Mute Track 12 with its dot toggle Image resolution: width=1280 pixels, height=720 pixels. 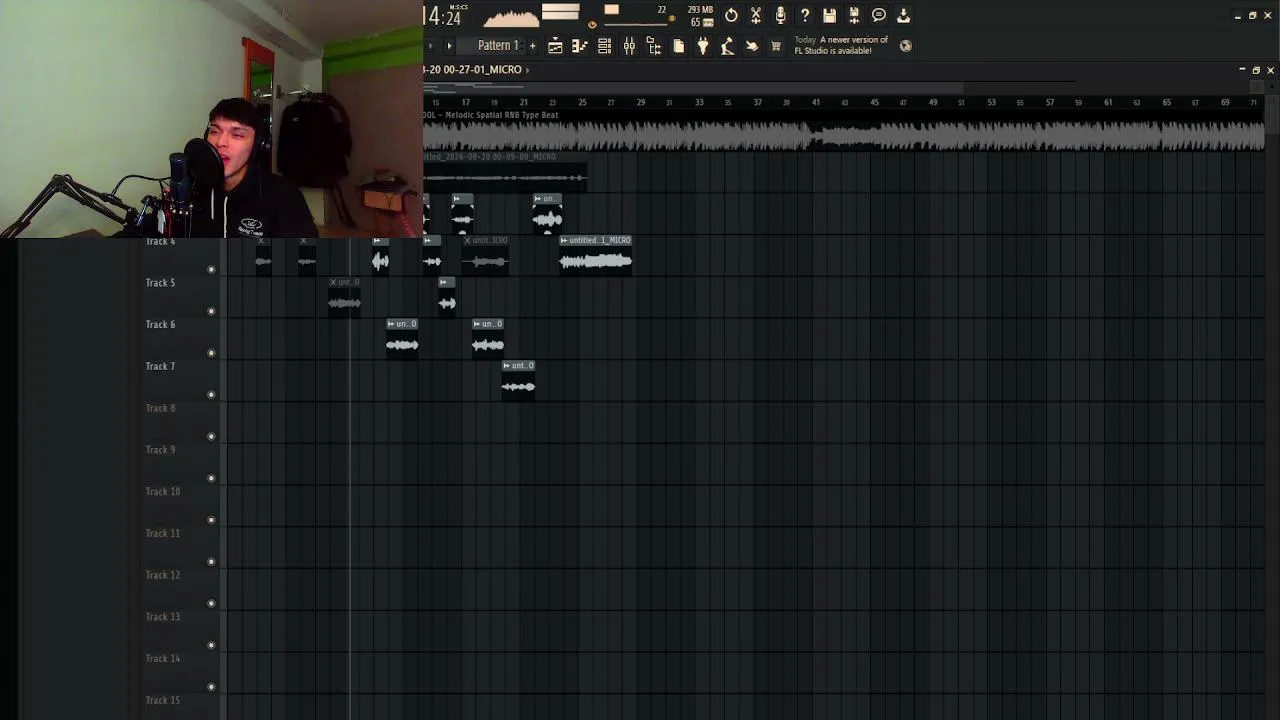pyautogui.click(x=211, y=603)
